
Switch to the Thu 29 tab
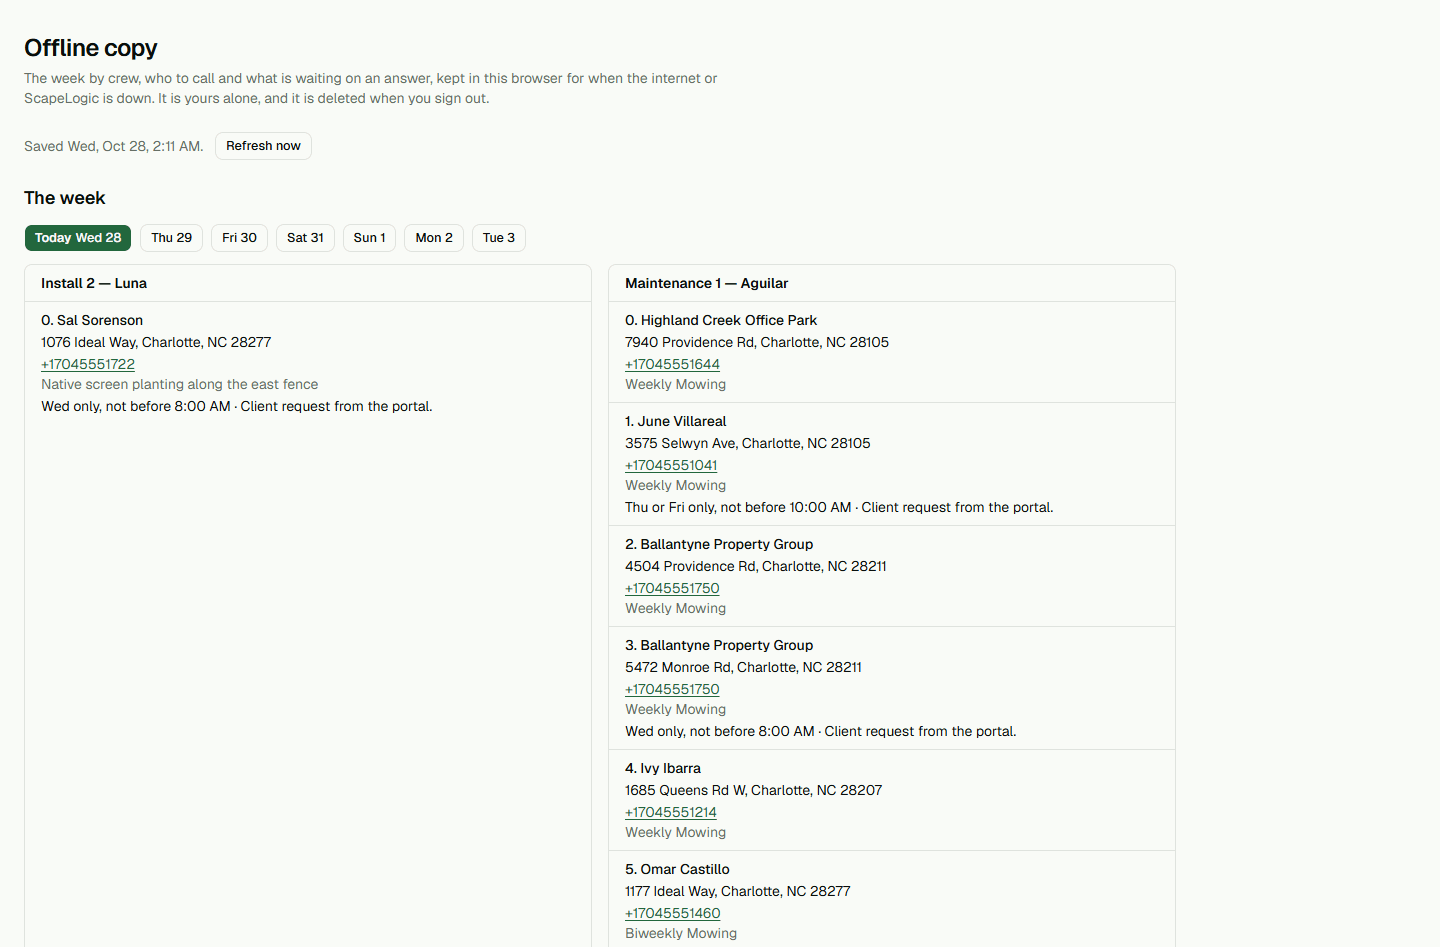[171, 238]
